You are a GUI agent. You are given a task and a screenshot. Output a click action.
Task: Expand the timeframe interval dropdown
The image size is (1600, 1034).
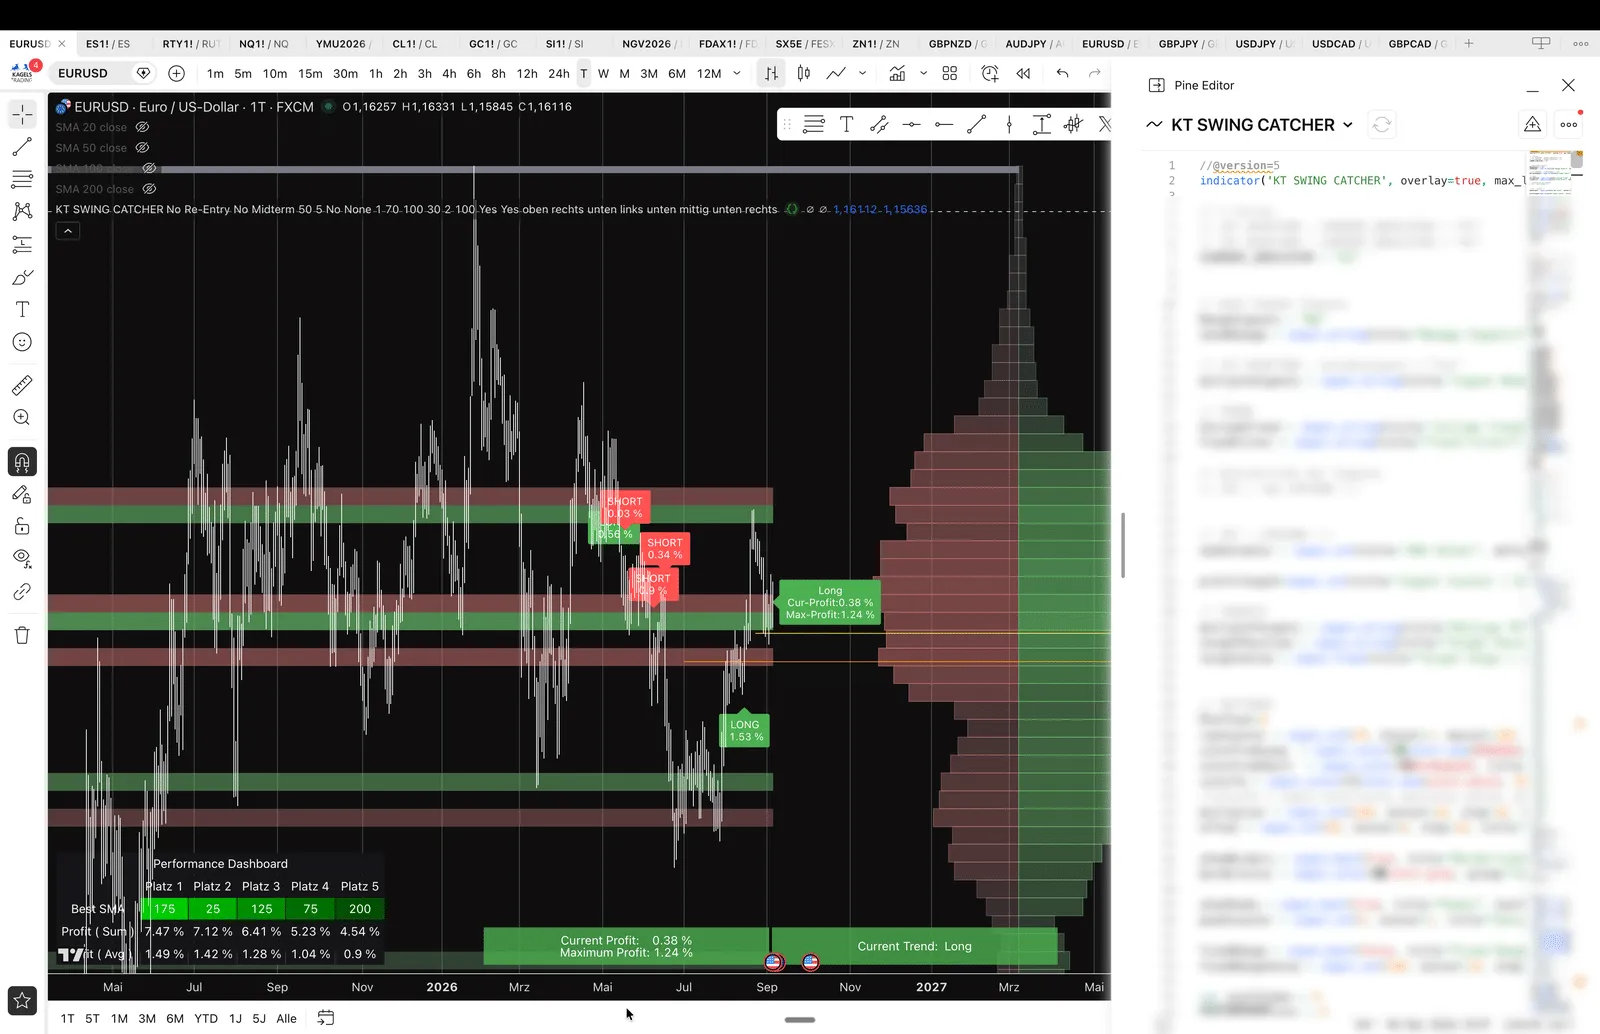(x=737, y=73)
